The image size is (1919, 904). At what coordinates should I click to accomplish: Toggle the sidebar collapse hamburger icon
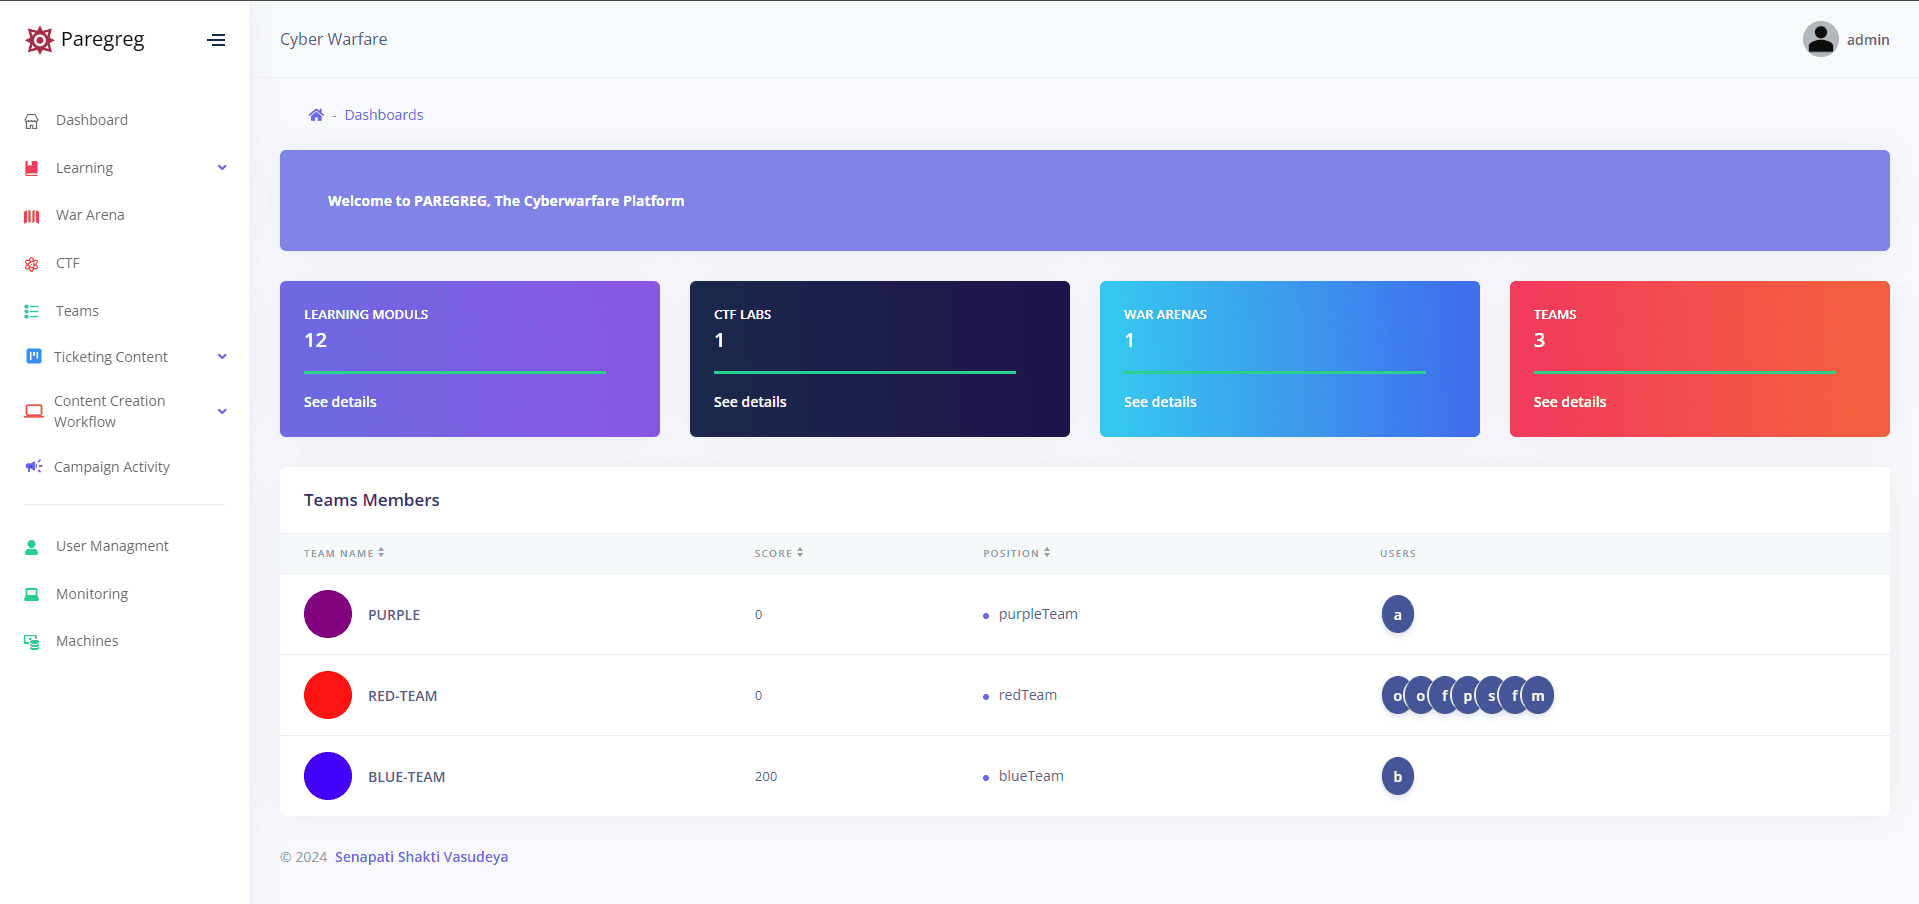[x=216, y=40]
